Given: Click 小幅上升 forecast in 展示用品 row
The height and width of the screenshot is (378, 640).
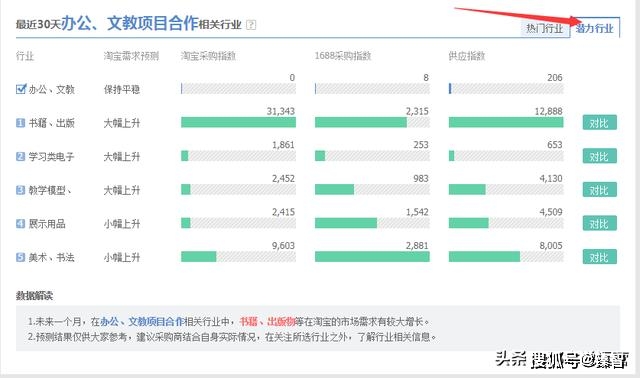Looking at the screenshot, I should point(122,224).
